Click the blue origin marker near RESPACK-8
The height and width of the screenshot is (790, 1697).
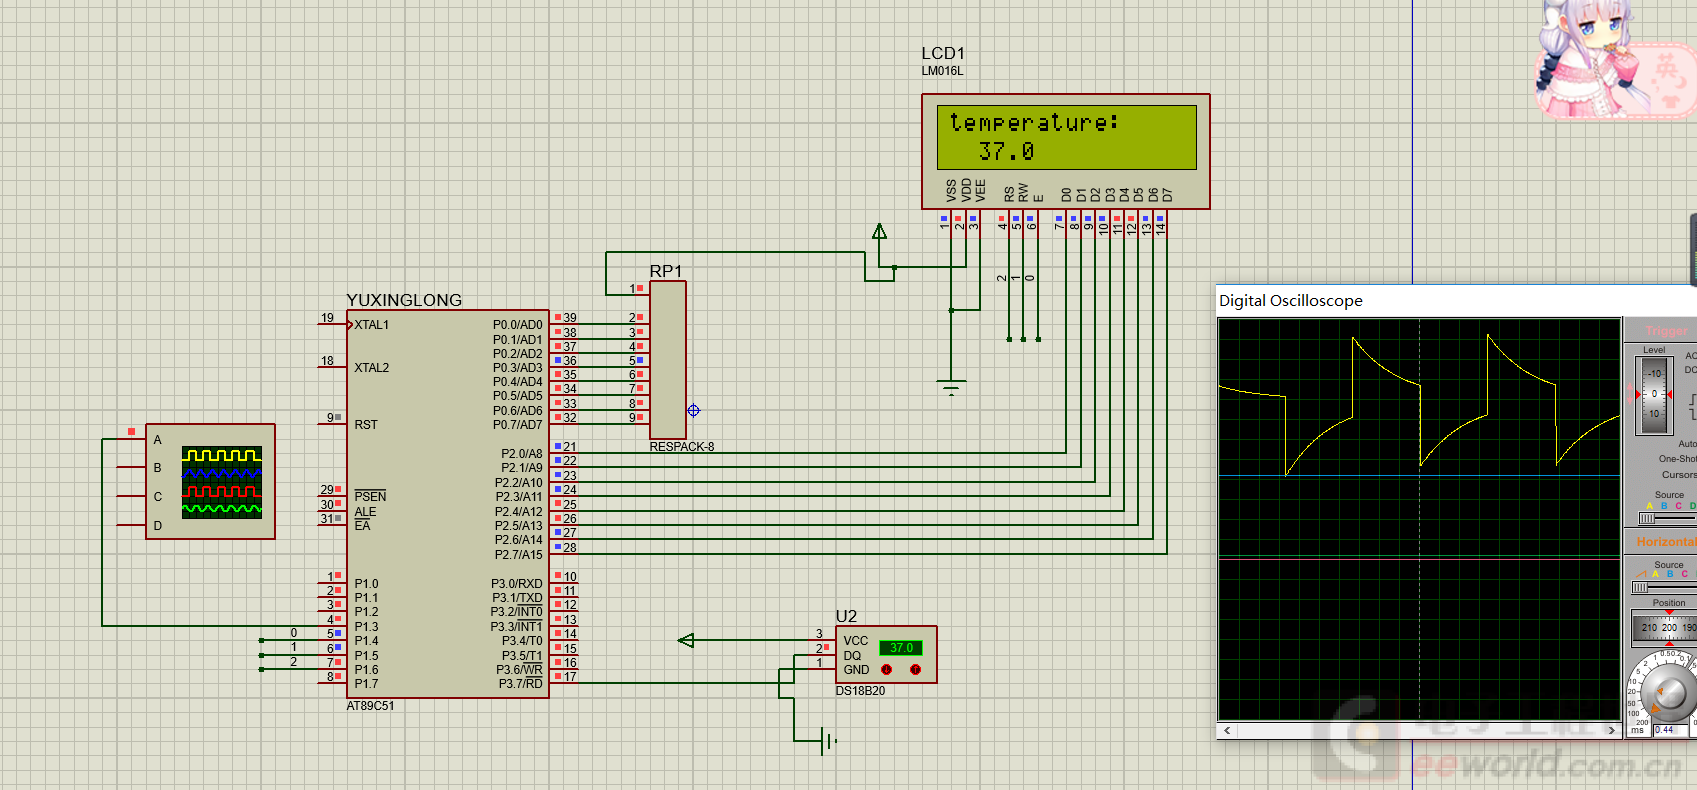click(693, 410)
